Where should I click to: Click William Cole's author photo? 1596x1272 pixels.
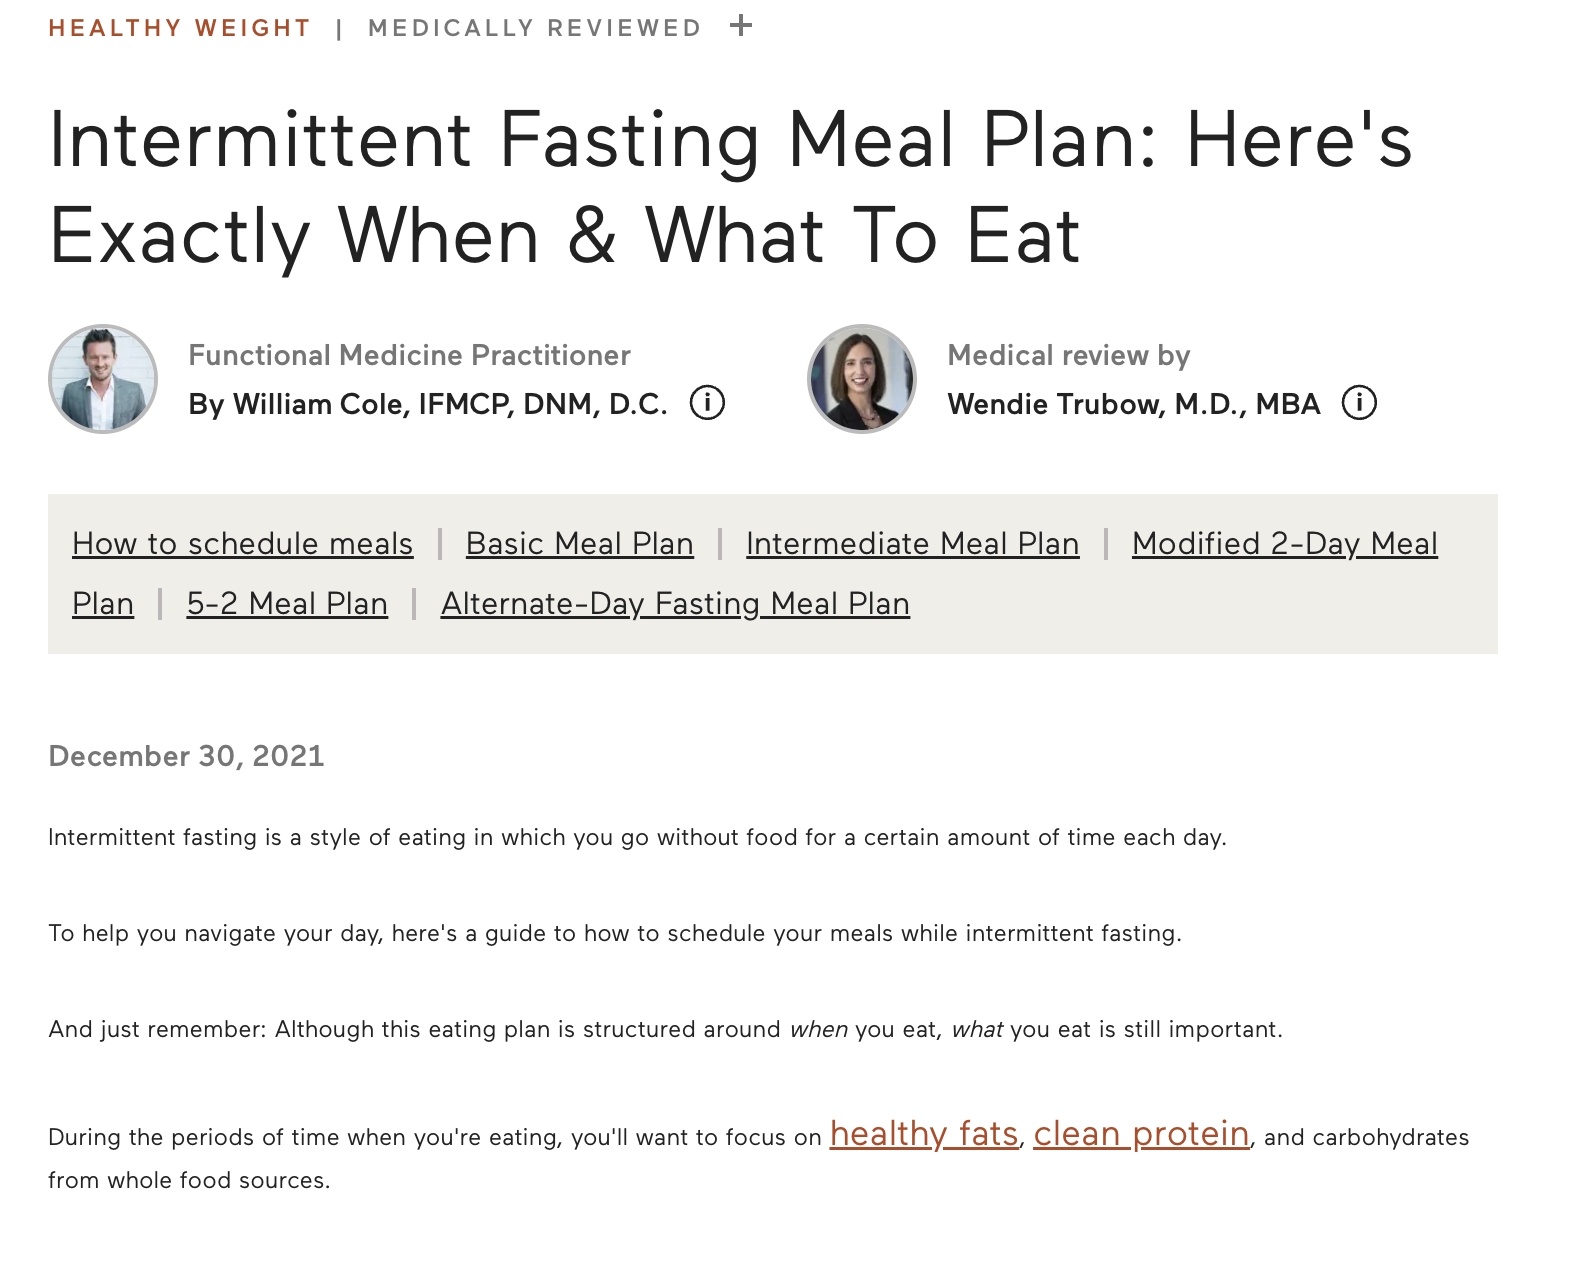click(x=103, y=379)
